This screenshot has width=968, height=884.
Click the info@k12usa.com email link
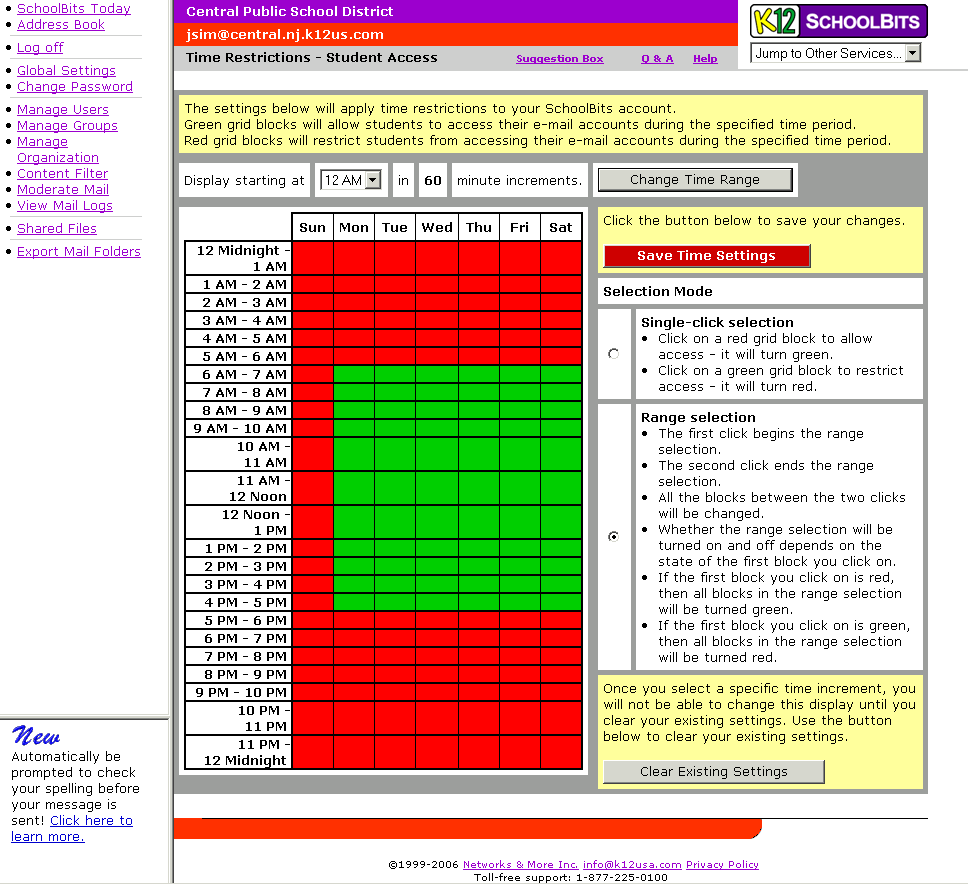click(x=632, y=864)
